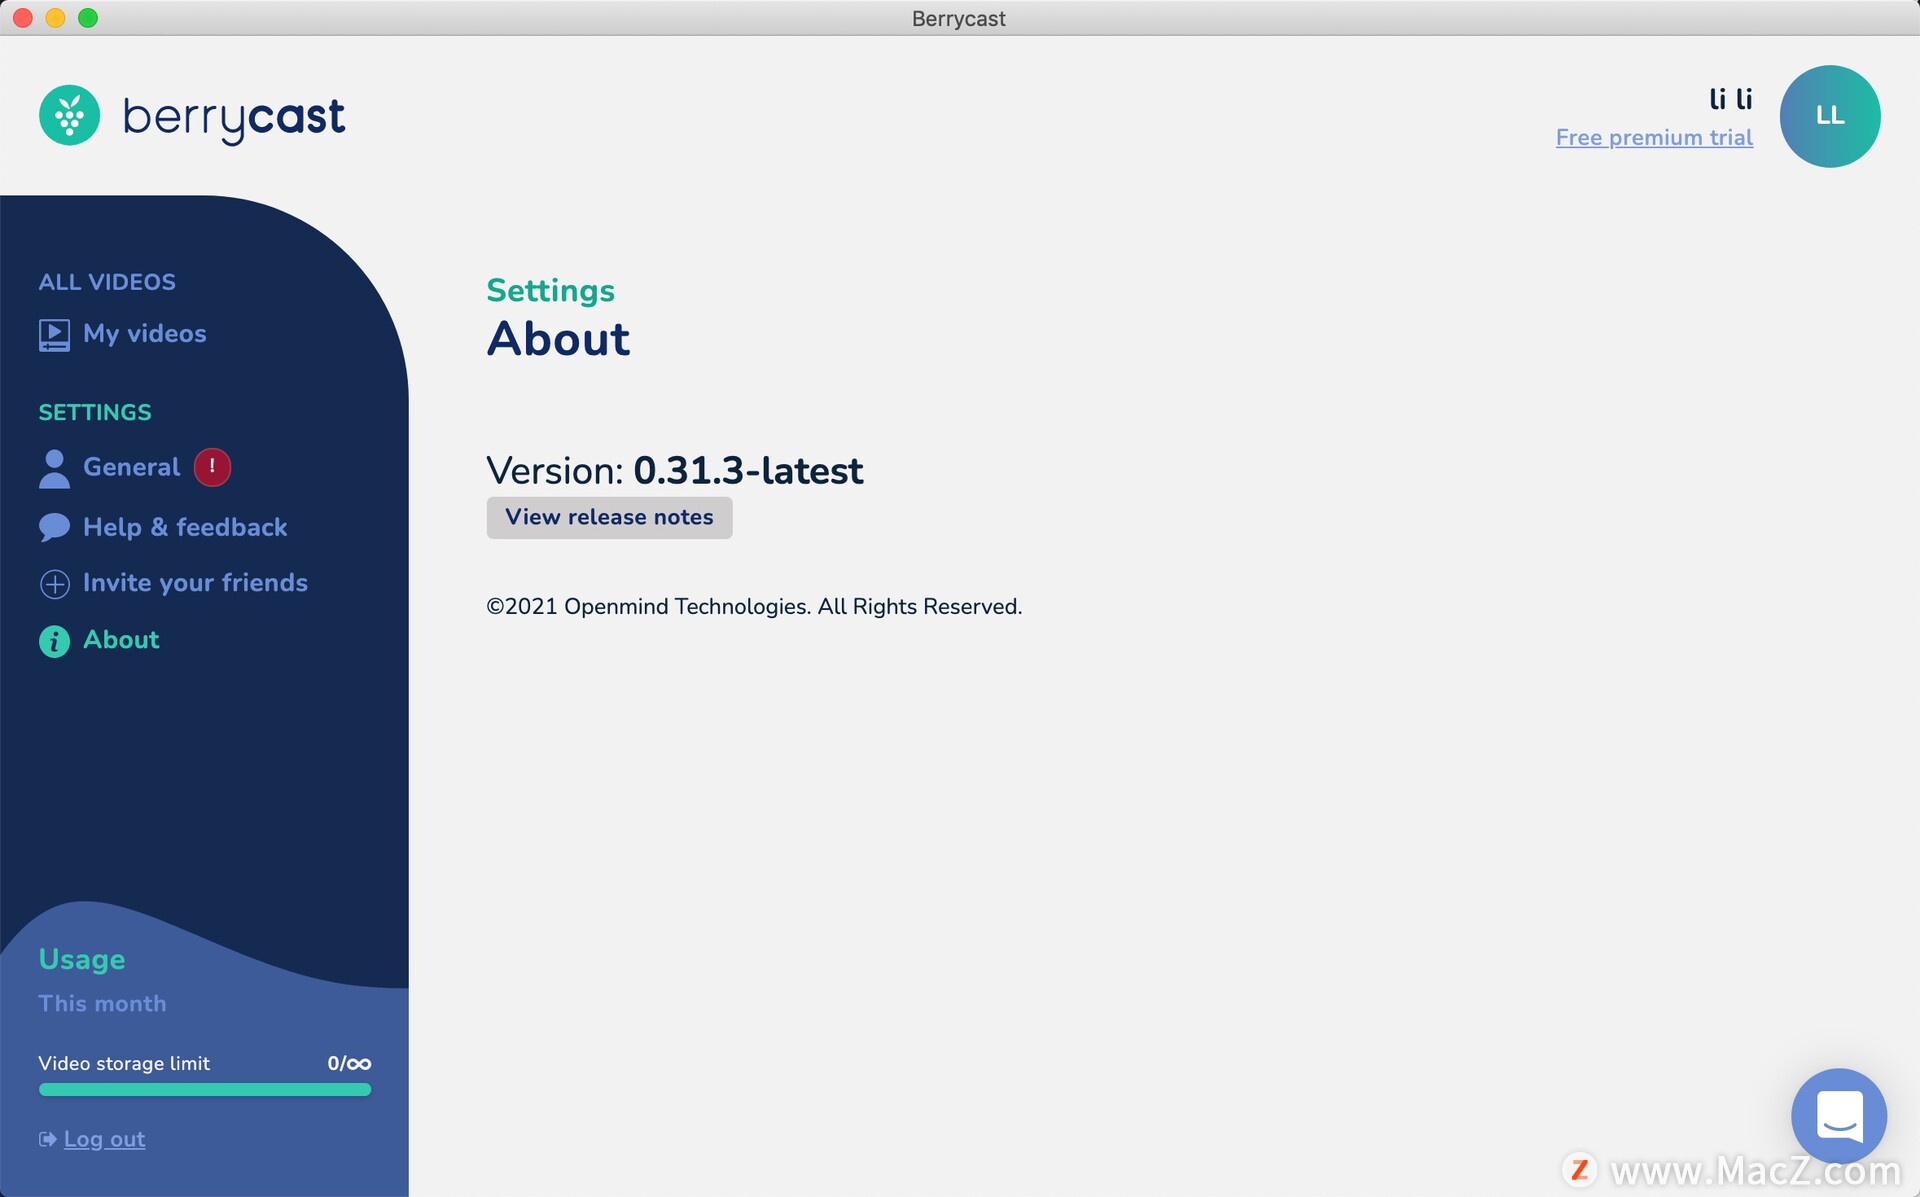Select Invite your friends
This screenshot has width=1920, height=1197.
pyautogui.click(x=195, y=583)
